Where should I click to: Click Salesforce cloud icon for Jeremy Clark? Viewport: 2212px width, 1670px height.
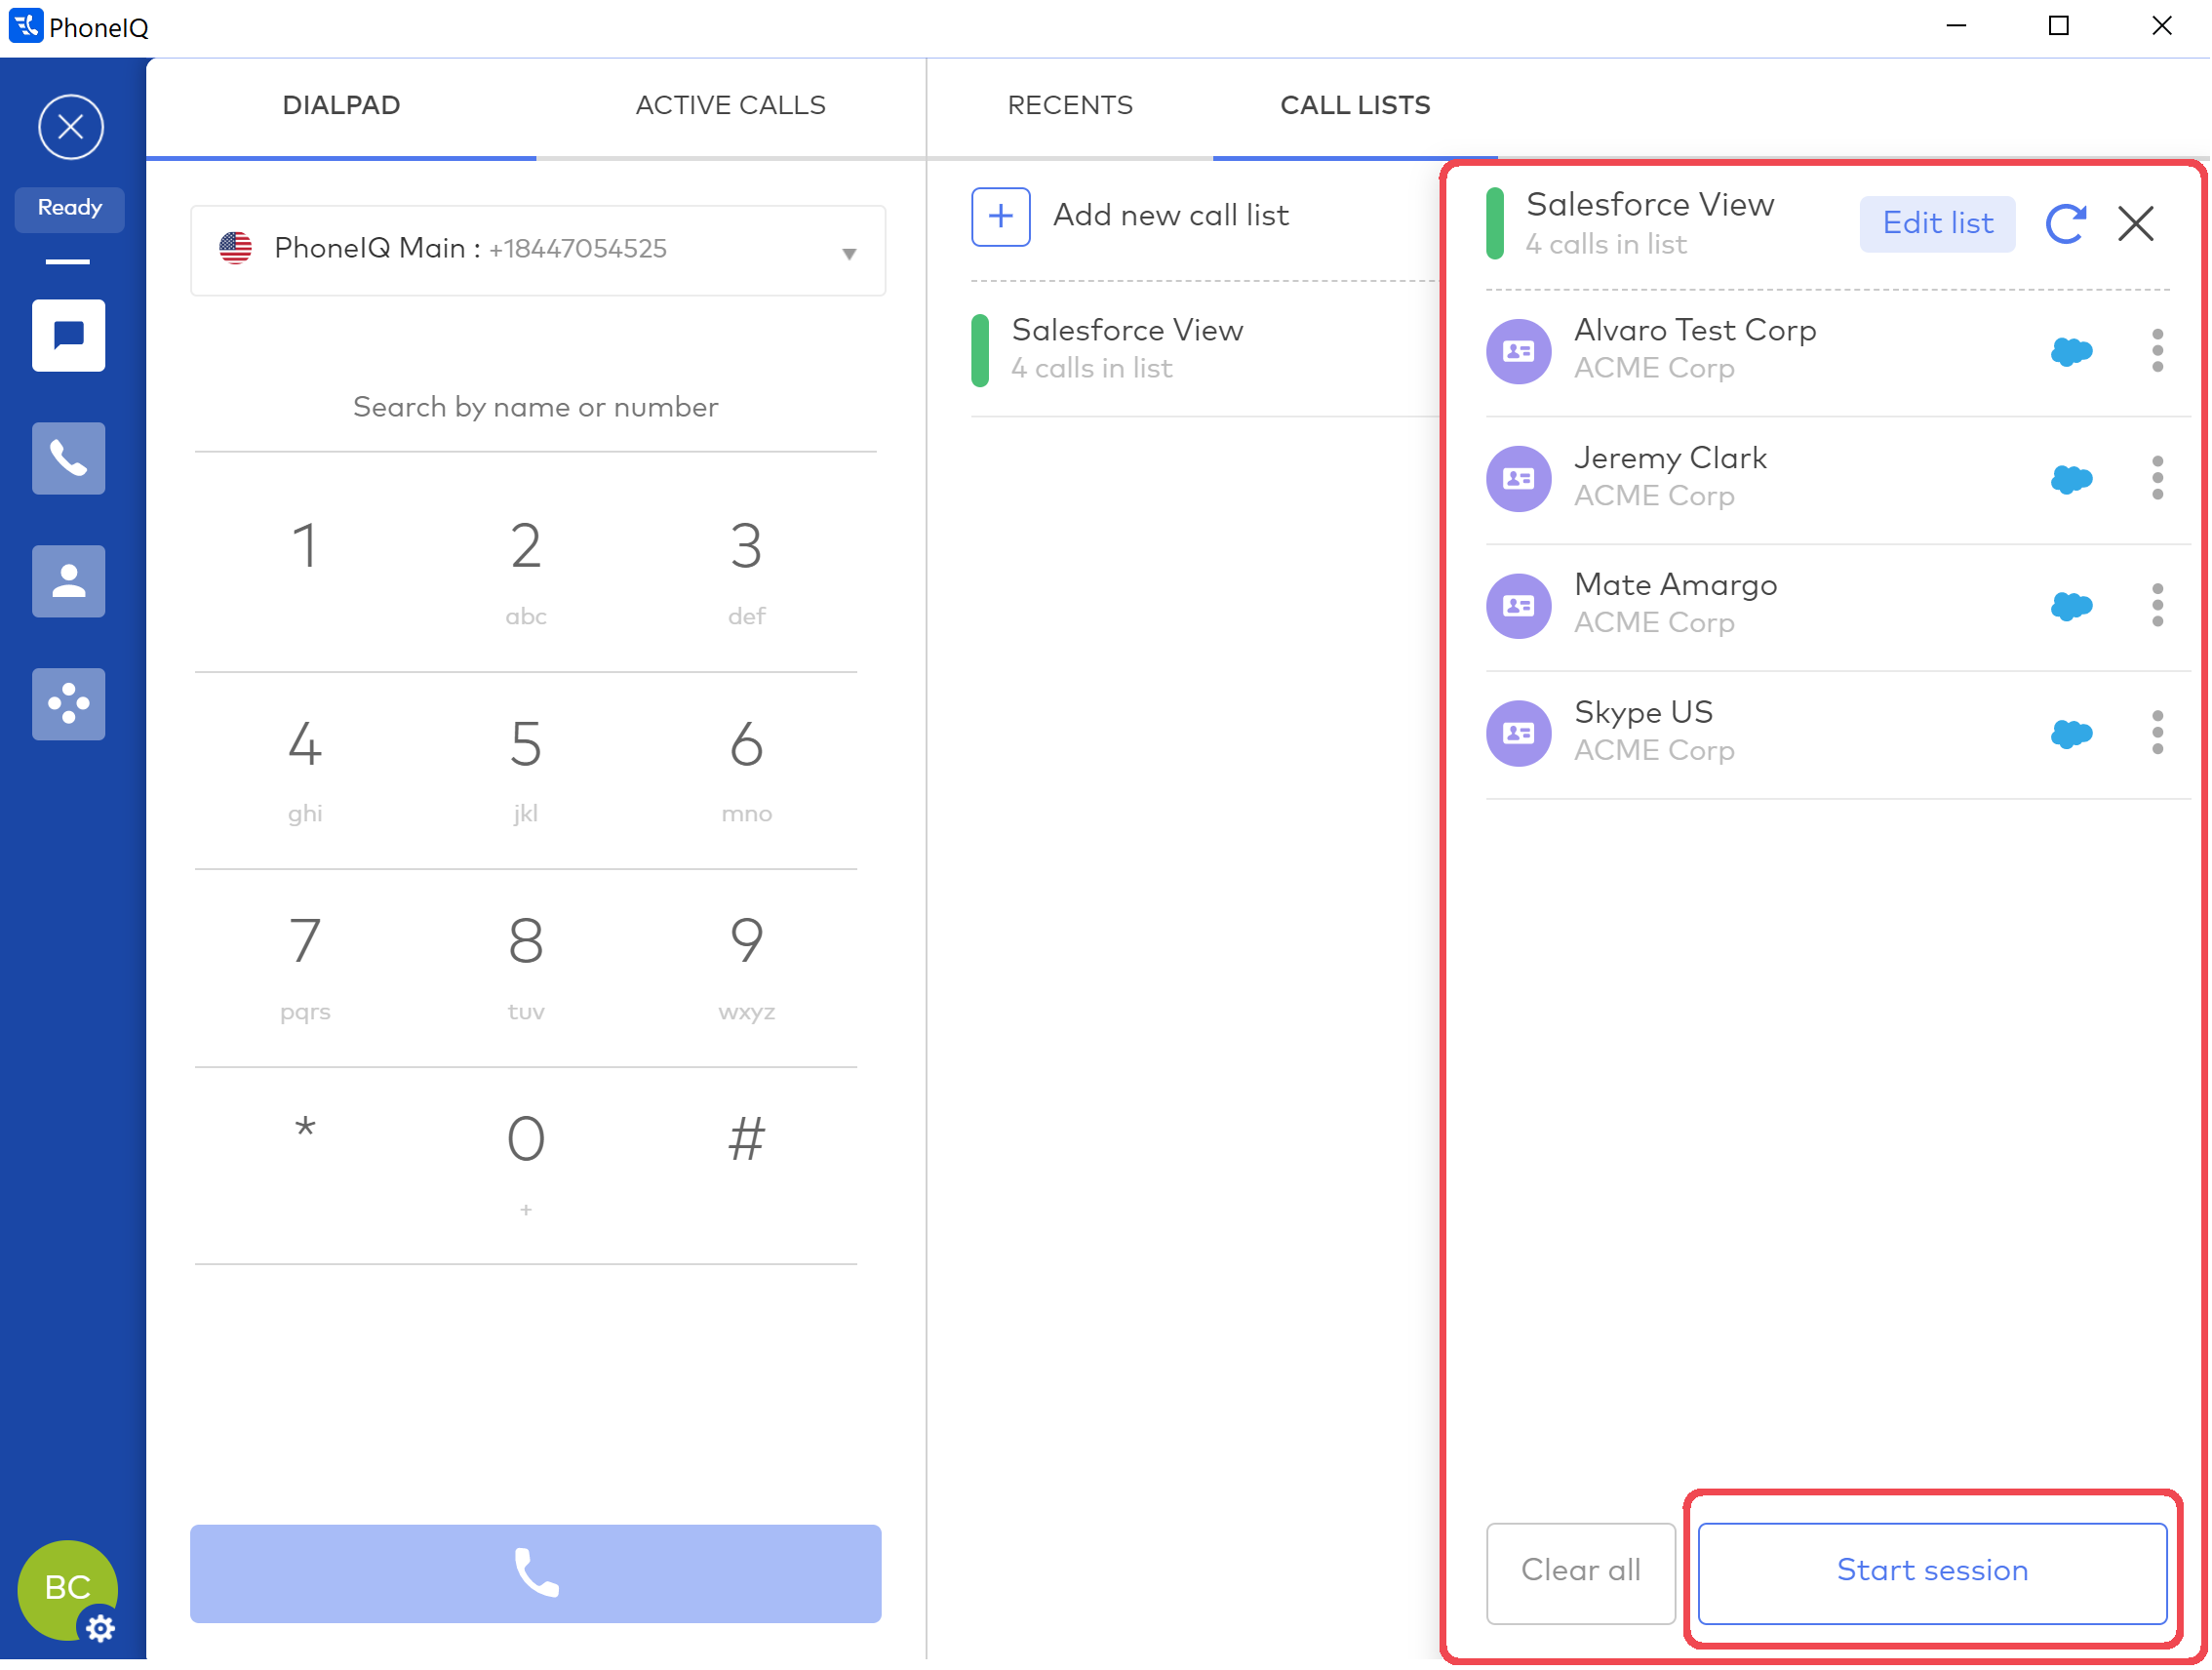(2071, 479)
